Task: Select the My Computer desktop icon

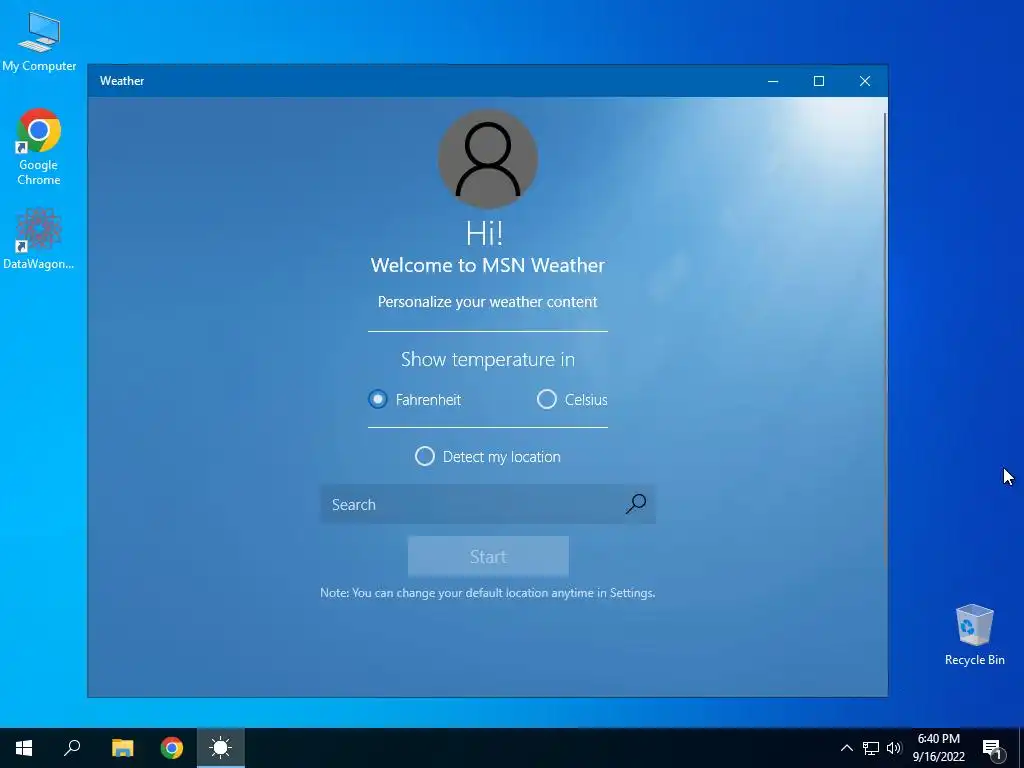Action: point(39,40)
